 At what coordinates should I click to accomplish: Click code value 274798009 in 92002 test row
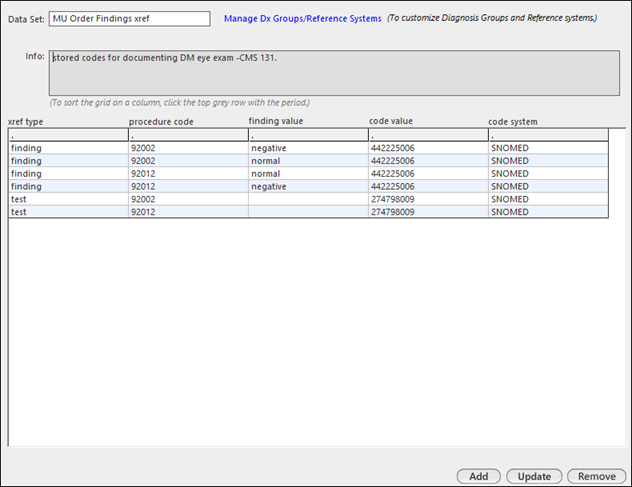point(428,199)
